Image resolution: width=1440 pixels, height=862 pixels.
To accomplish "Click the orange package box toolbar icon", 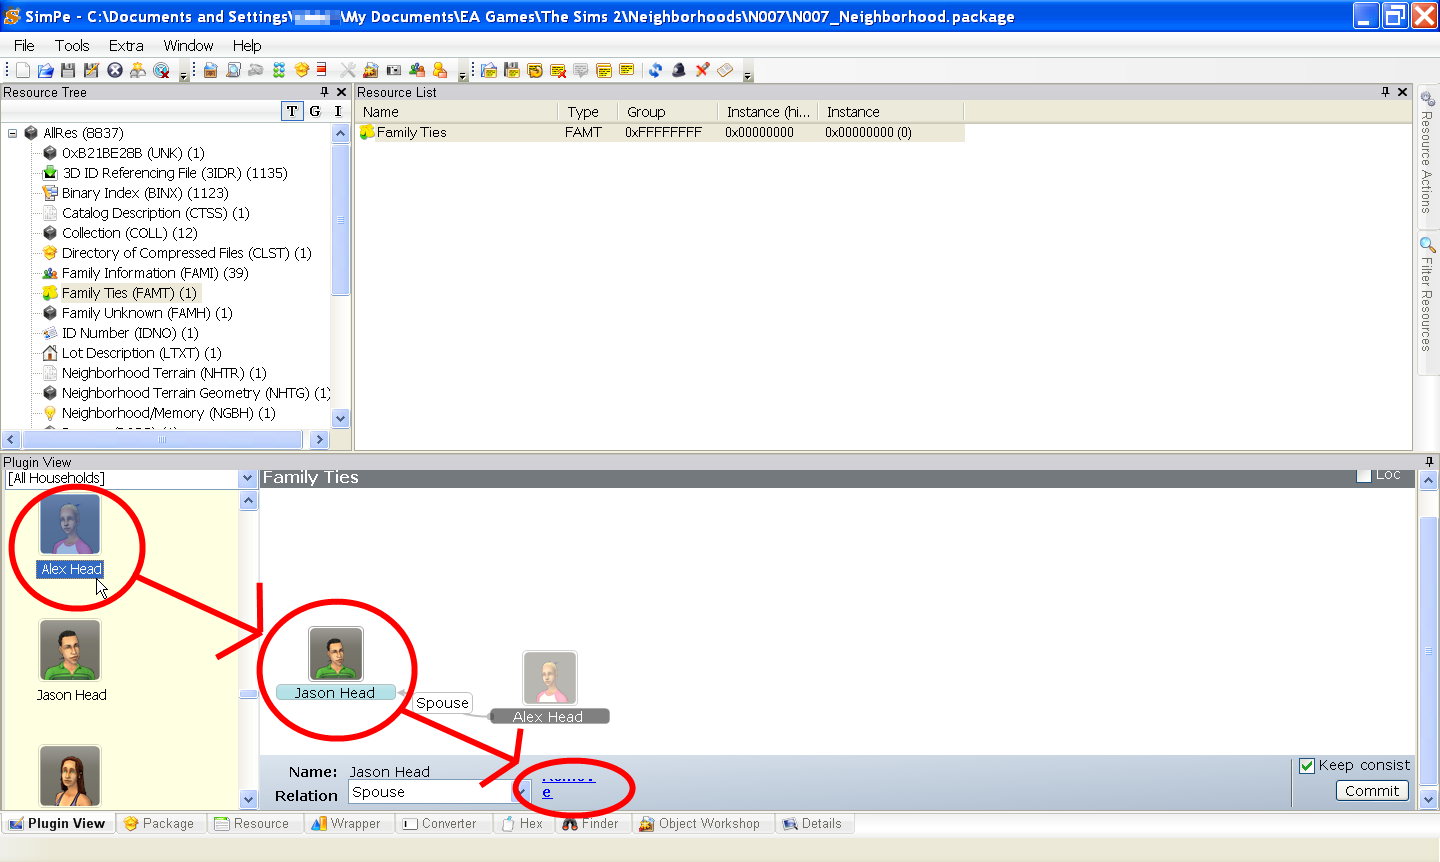I will (301, 70).
